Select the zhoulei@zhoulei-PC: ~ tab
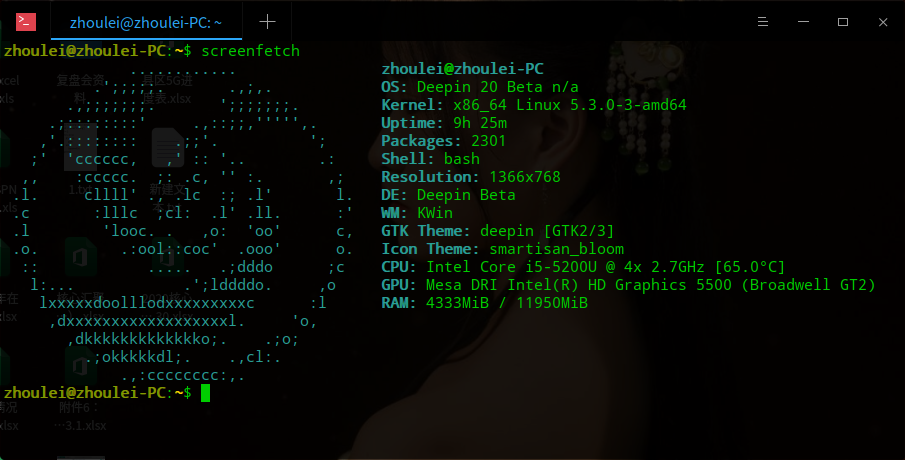 tap(146, 23)
